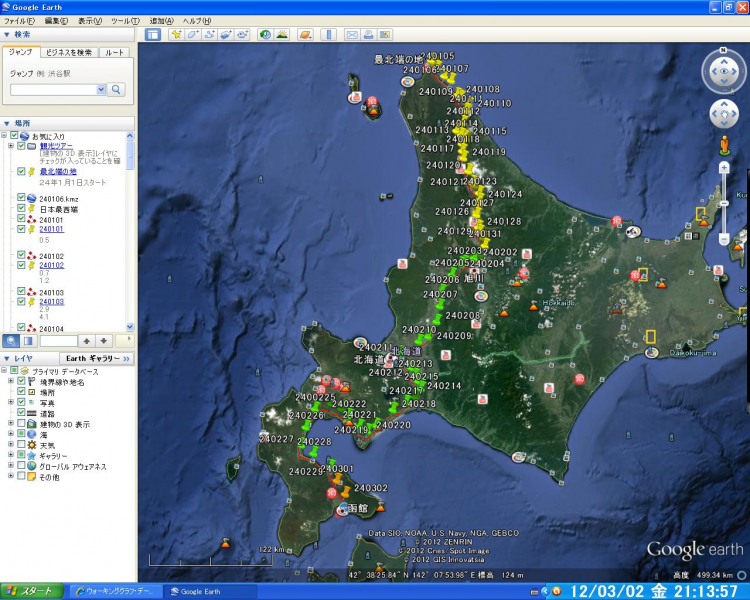The height and width of the screenshot is (600, 750).
Task: Enable the グローバル アウェアネス layer checkbox
Action: (21, 465)
